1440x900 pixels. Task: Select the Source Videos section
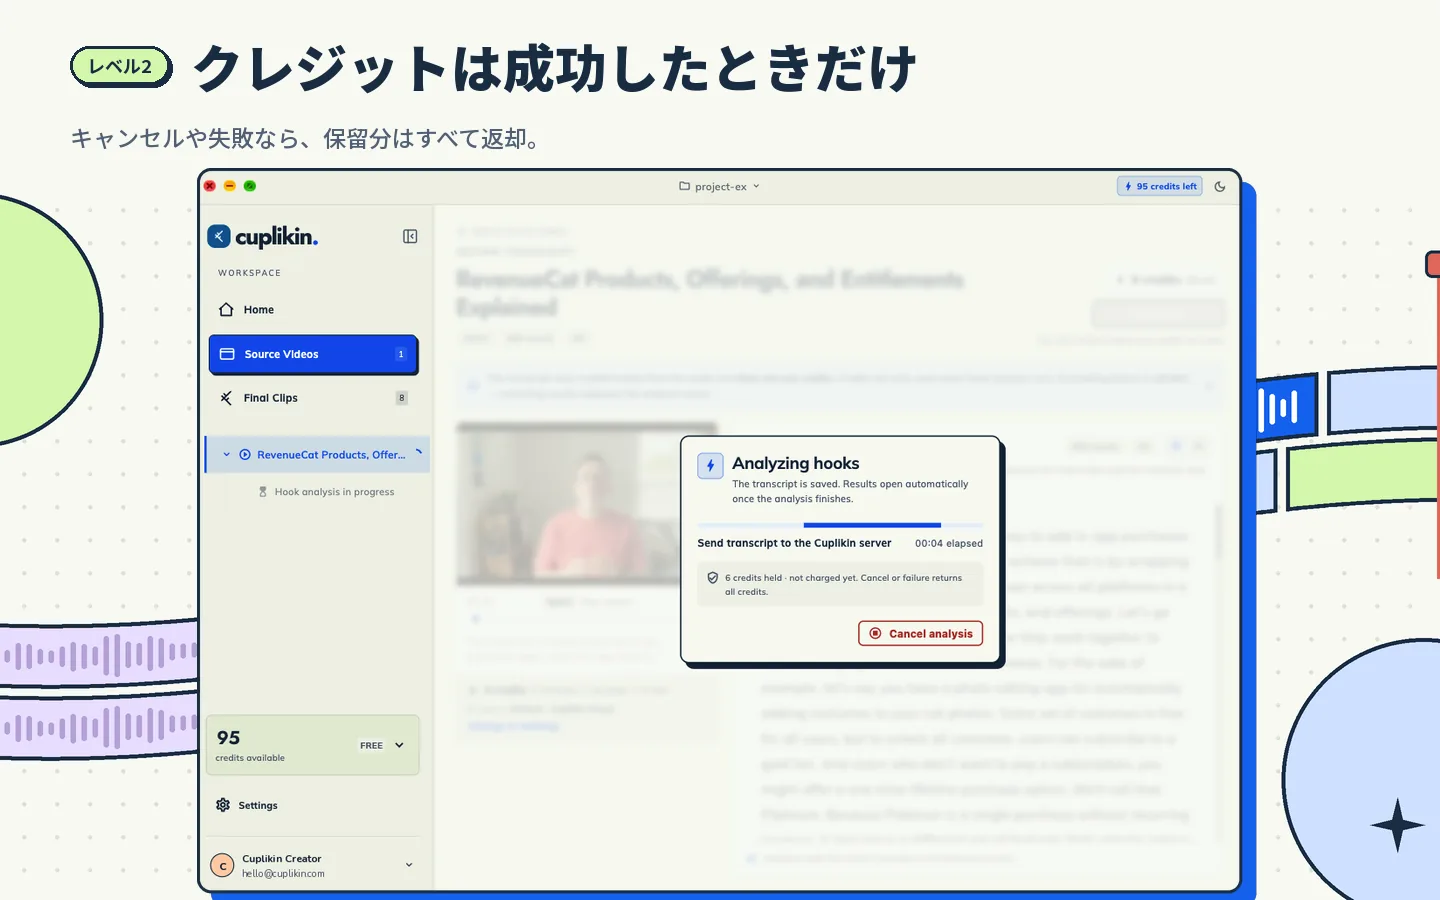(313, 354)
